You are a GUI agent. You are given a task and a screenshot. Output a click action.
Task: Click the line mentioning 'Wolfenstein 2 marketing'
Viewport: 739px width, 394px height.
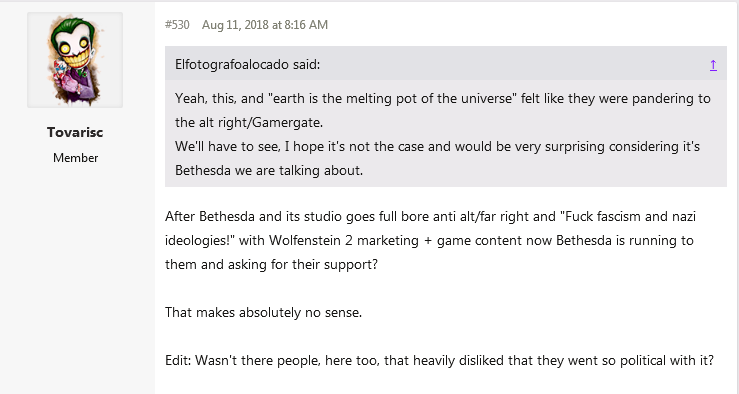429,241
